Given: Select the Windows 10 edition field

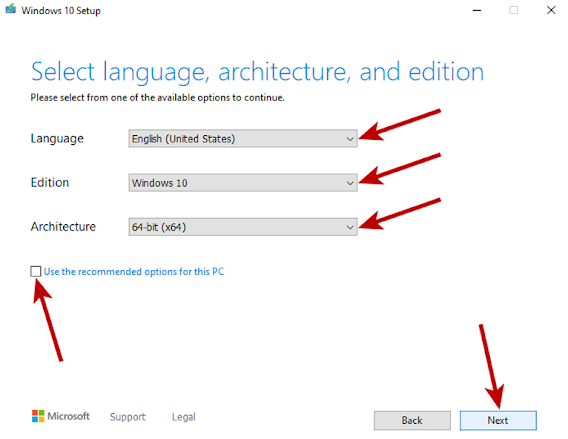Looking at the screenshot, I should pyautogui.click(x=243, y=183).
